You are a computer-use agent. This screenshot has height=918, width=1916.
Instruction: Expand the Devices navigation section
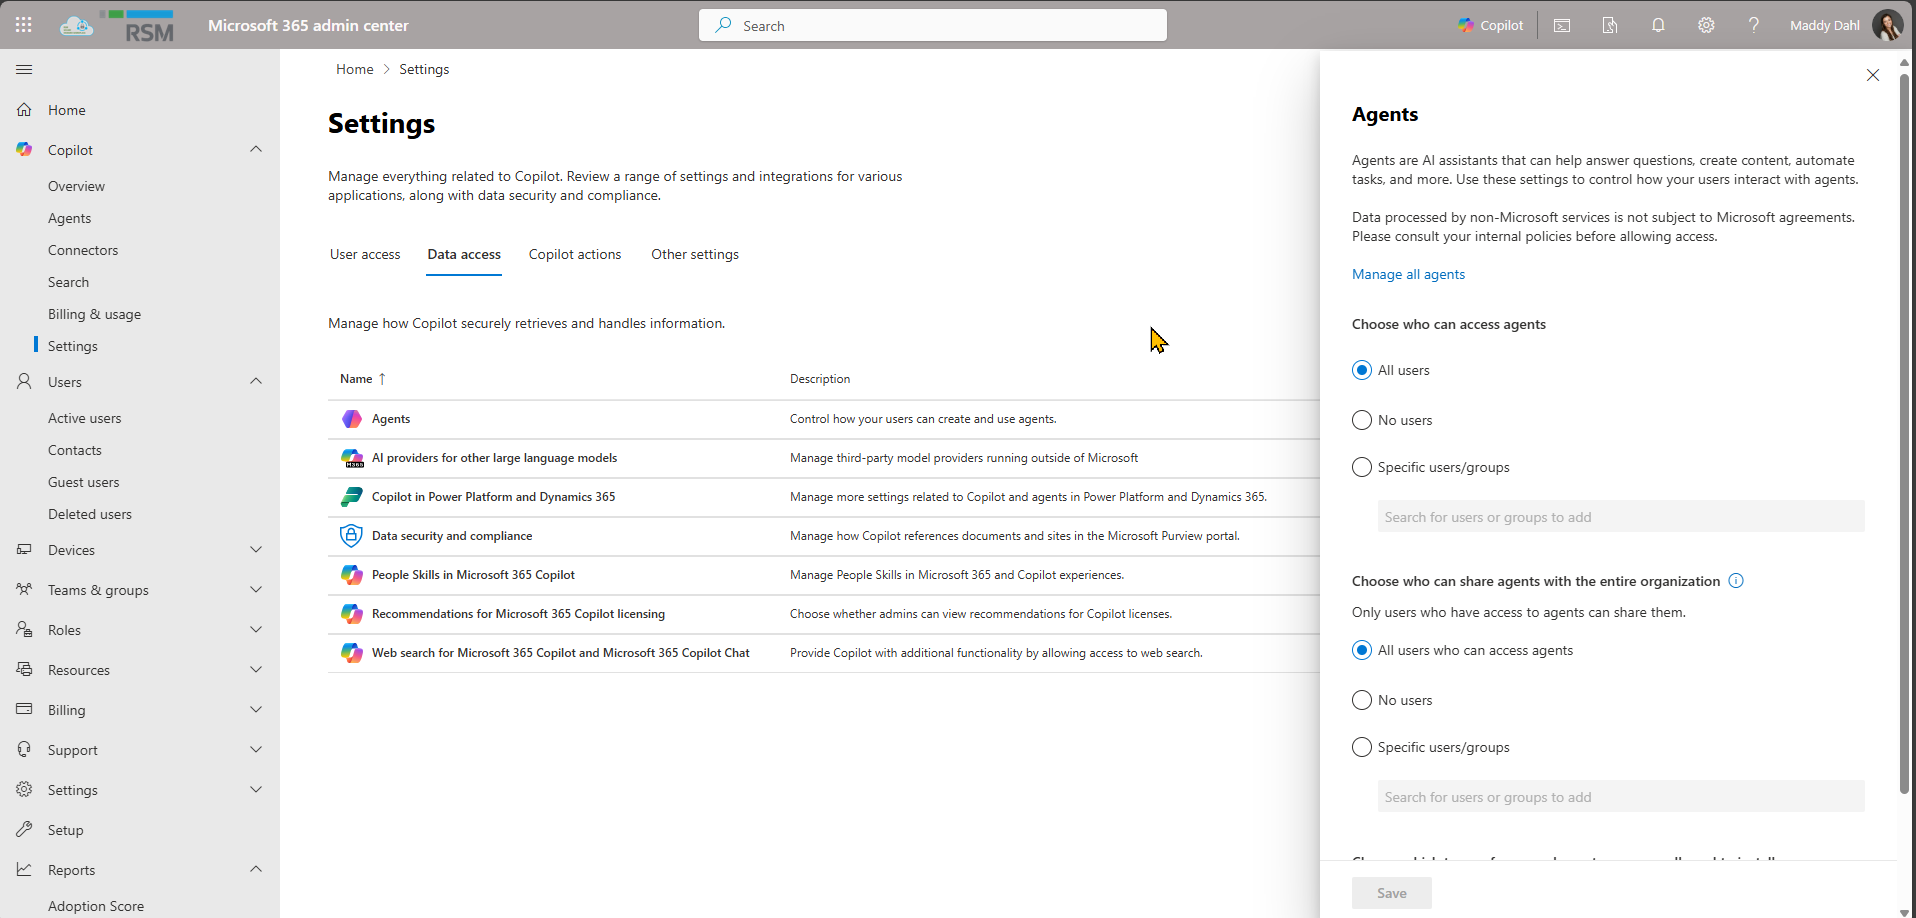[256, 550]
